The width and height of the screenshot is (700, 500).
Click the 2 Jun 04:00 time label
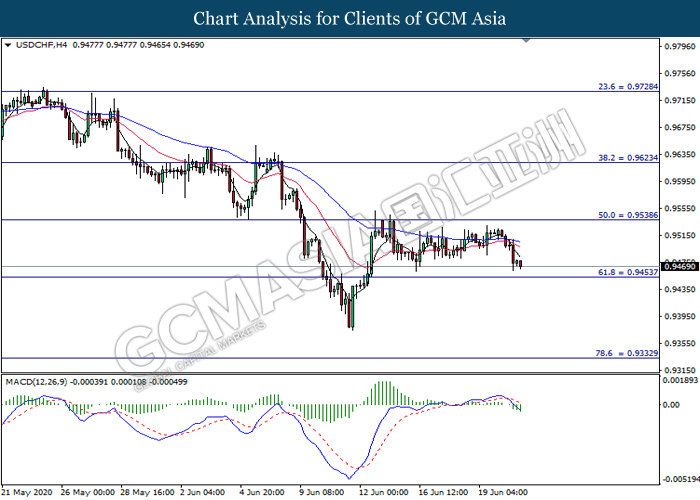[x=203, y=492]
